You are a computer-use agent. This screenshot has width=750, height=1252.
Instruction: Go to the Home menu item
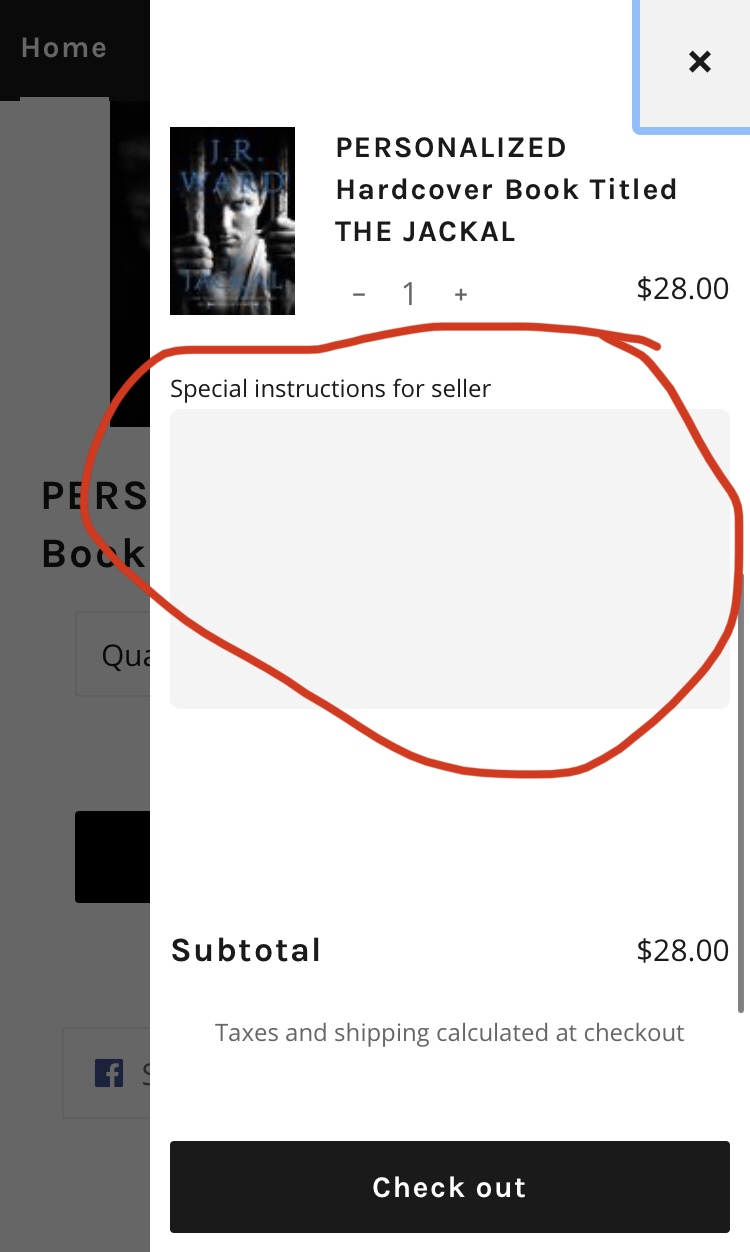(x=64, y=47)
